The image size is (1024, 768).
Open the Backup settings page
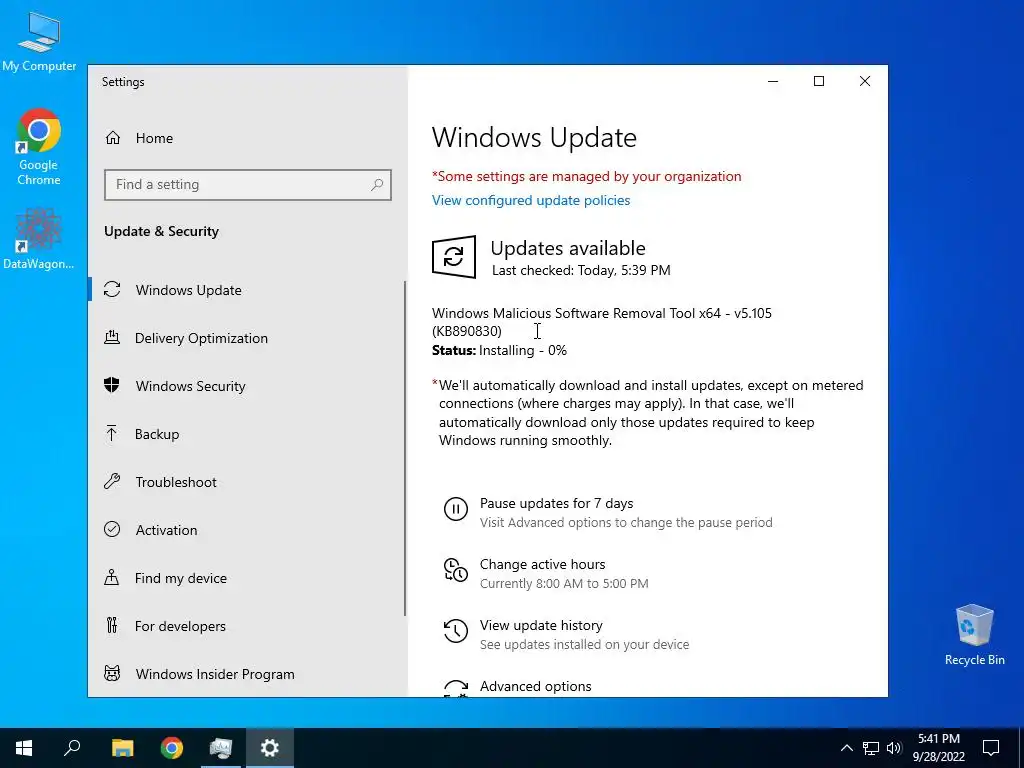pyautogui.click(x=157, y=434)
